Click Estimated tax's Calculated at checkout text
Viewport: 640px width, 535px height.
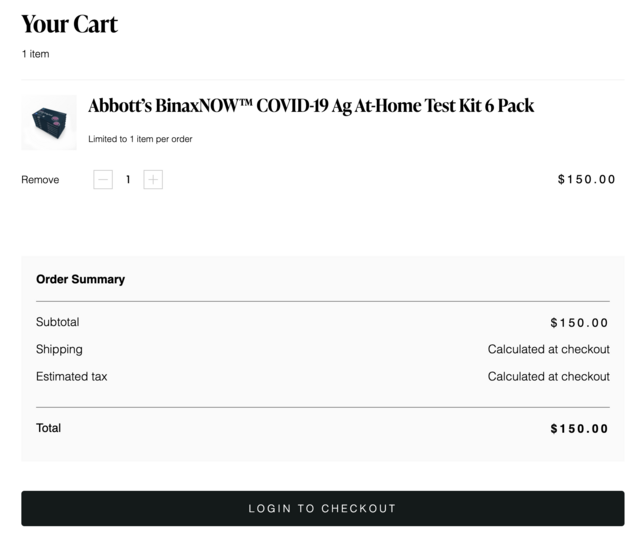pos(549,376)
